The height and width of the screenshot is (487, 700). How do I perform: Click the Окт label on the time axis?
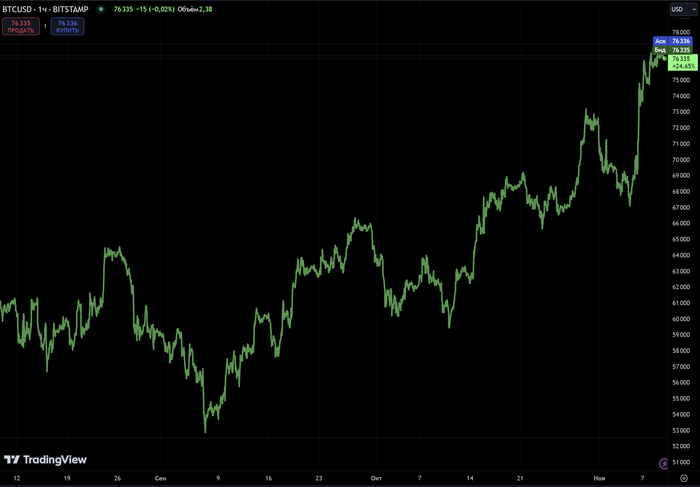(x=376, y=478)
